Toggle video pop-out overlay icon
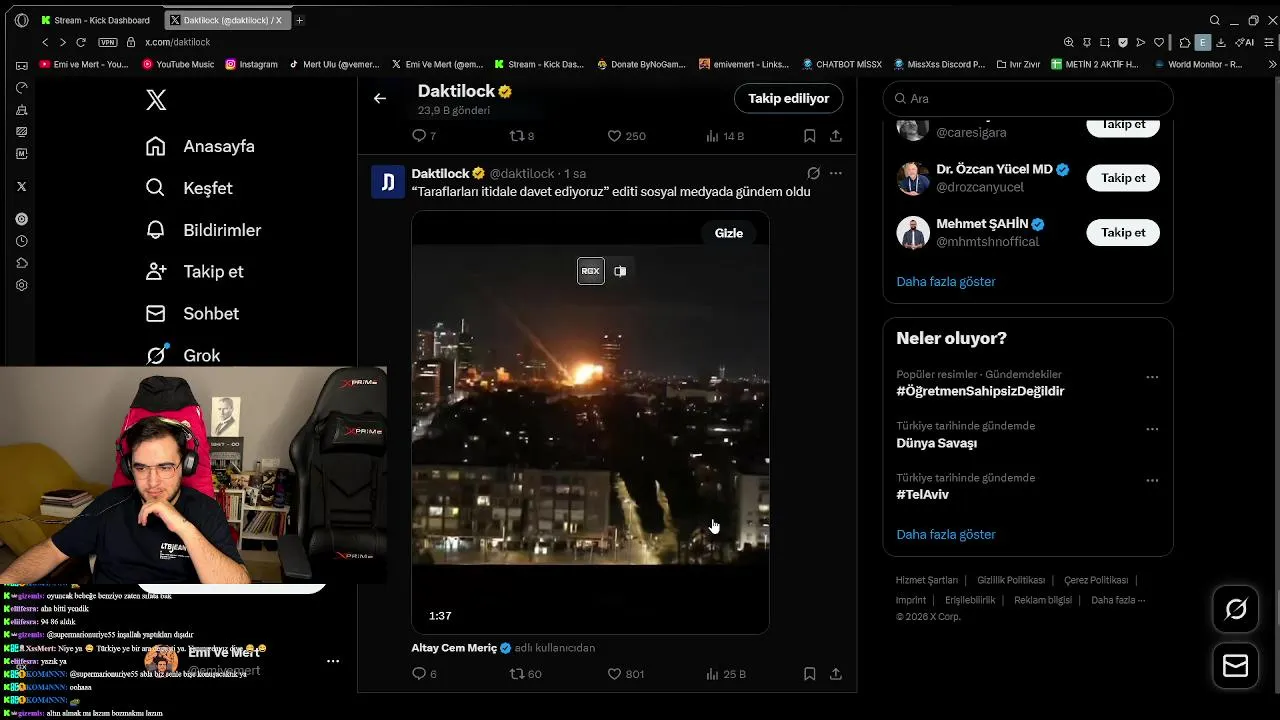The height and width of the screenshot is (720, 1280). point(620,271)
